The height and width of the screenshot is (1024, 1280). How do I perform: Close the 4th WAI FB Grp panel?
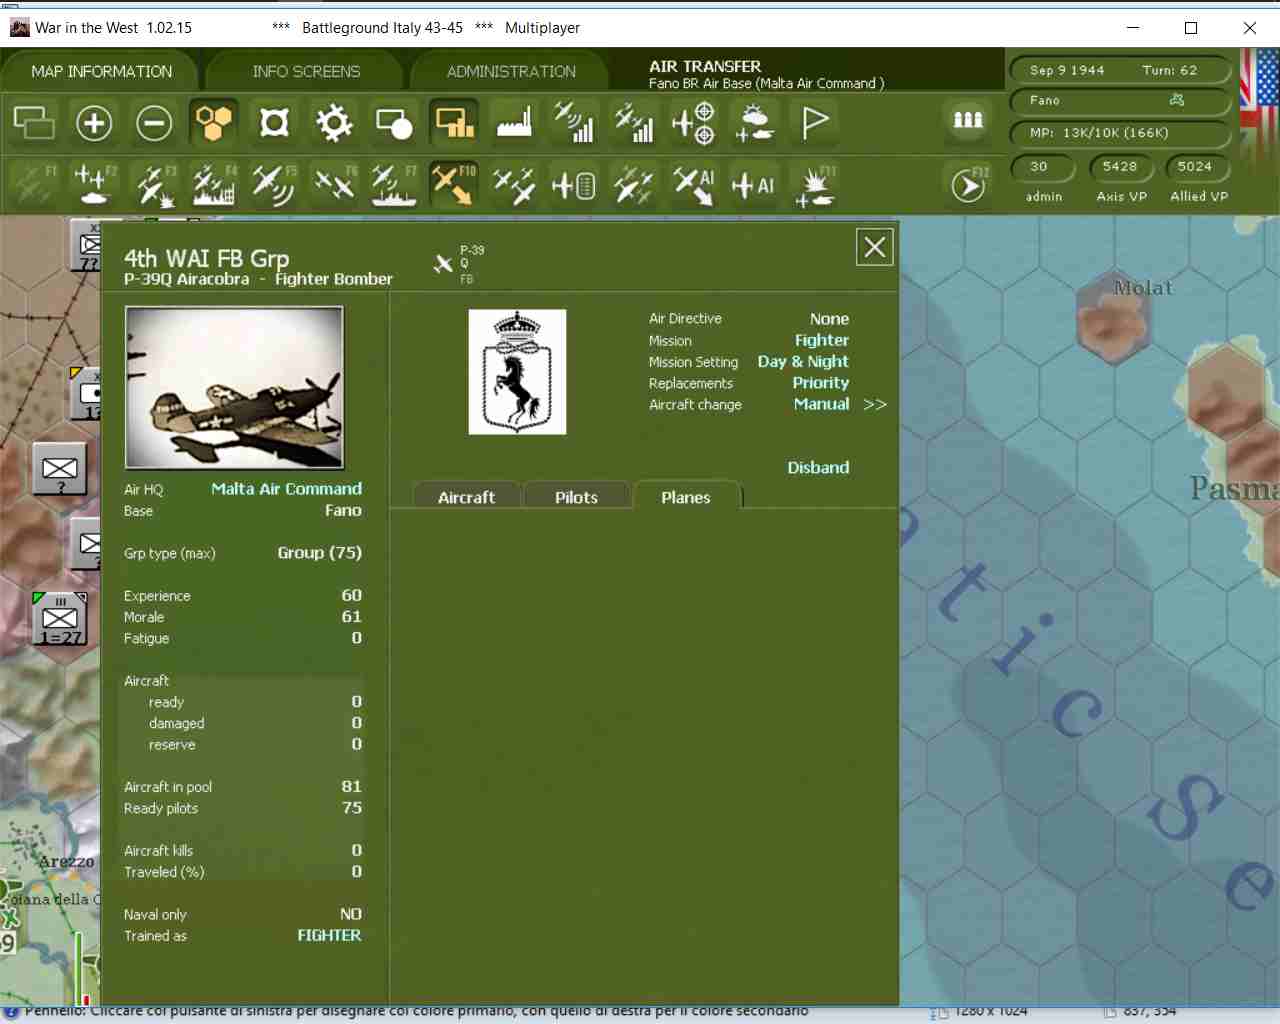[875, 247]
